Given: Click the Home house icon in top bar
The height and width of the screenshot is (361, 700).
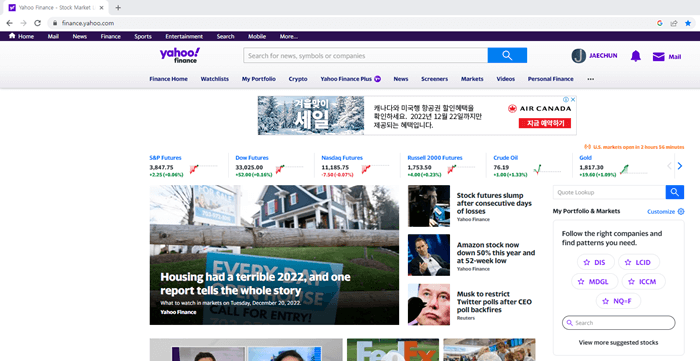Looking at the screenshot, I should pyautogui.click(x=12, y=36).
